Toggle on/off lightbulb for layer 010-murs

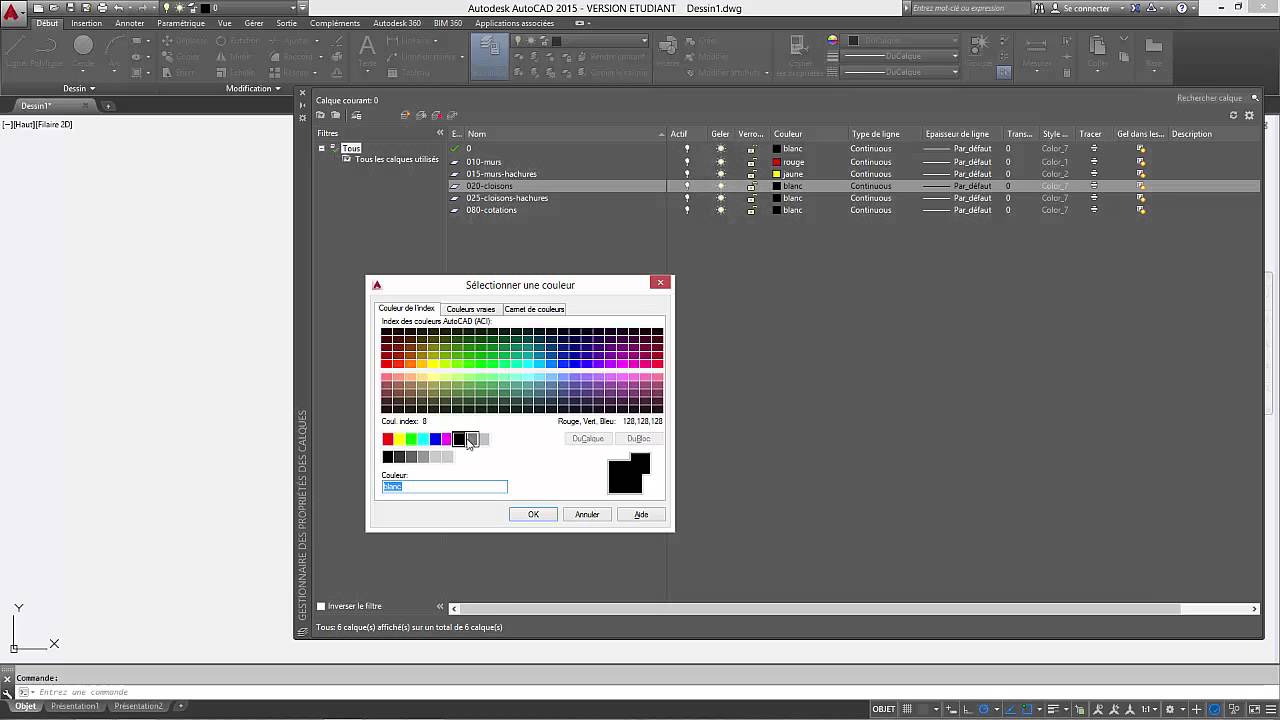tap(686, 162)
